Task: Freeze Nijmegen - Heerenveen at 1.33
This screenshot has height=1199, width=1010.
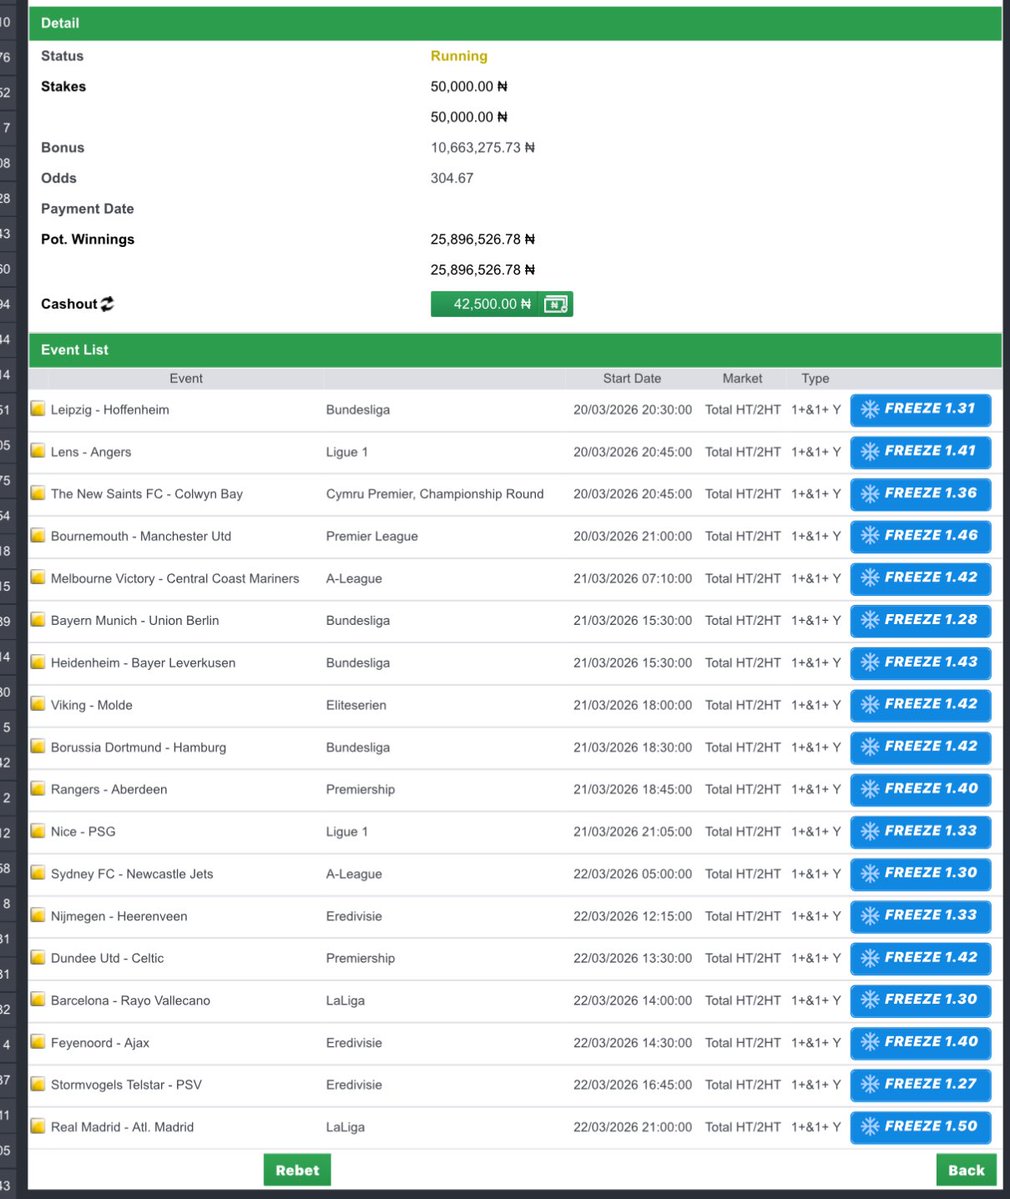Action: pos(921,915)
